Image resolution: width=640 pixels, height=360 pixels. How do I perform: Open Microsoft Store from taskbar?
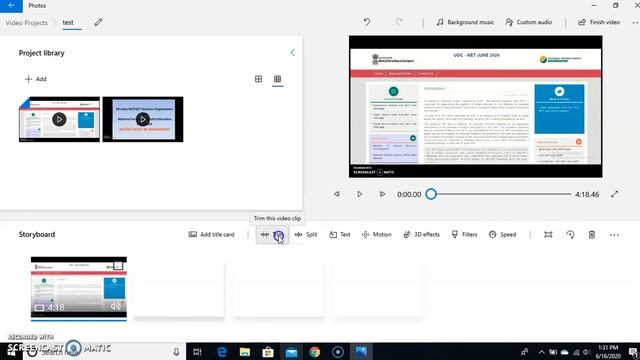click(268, 352)
